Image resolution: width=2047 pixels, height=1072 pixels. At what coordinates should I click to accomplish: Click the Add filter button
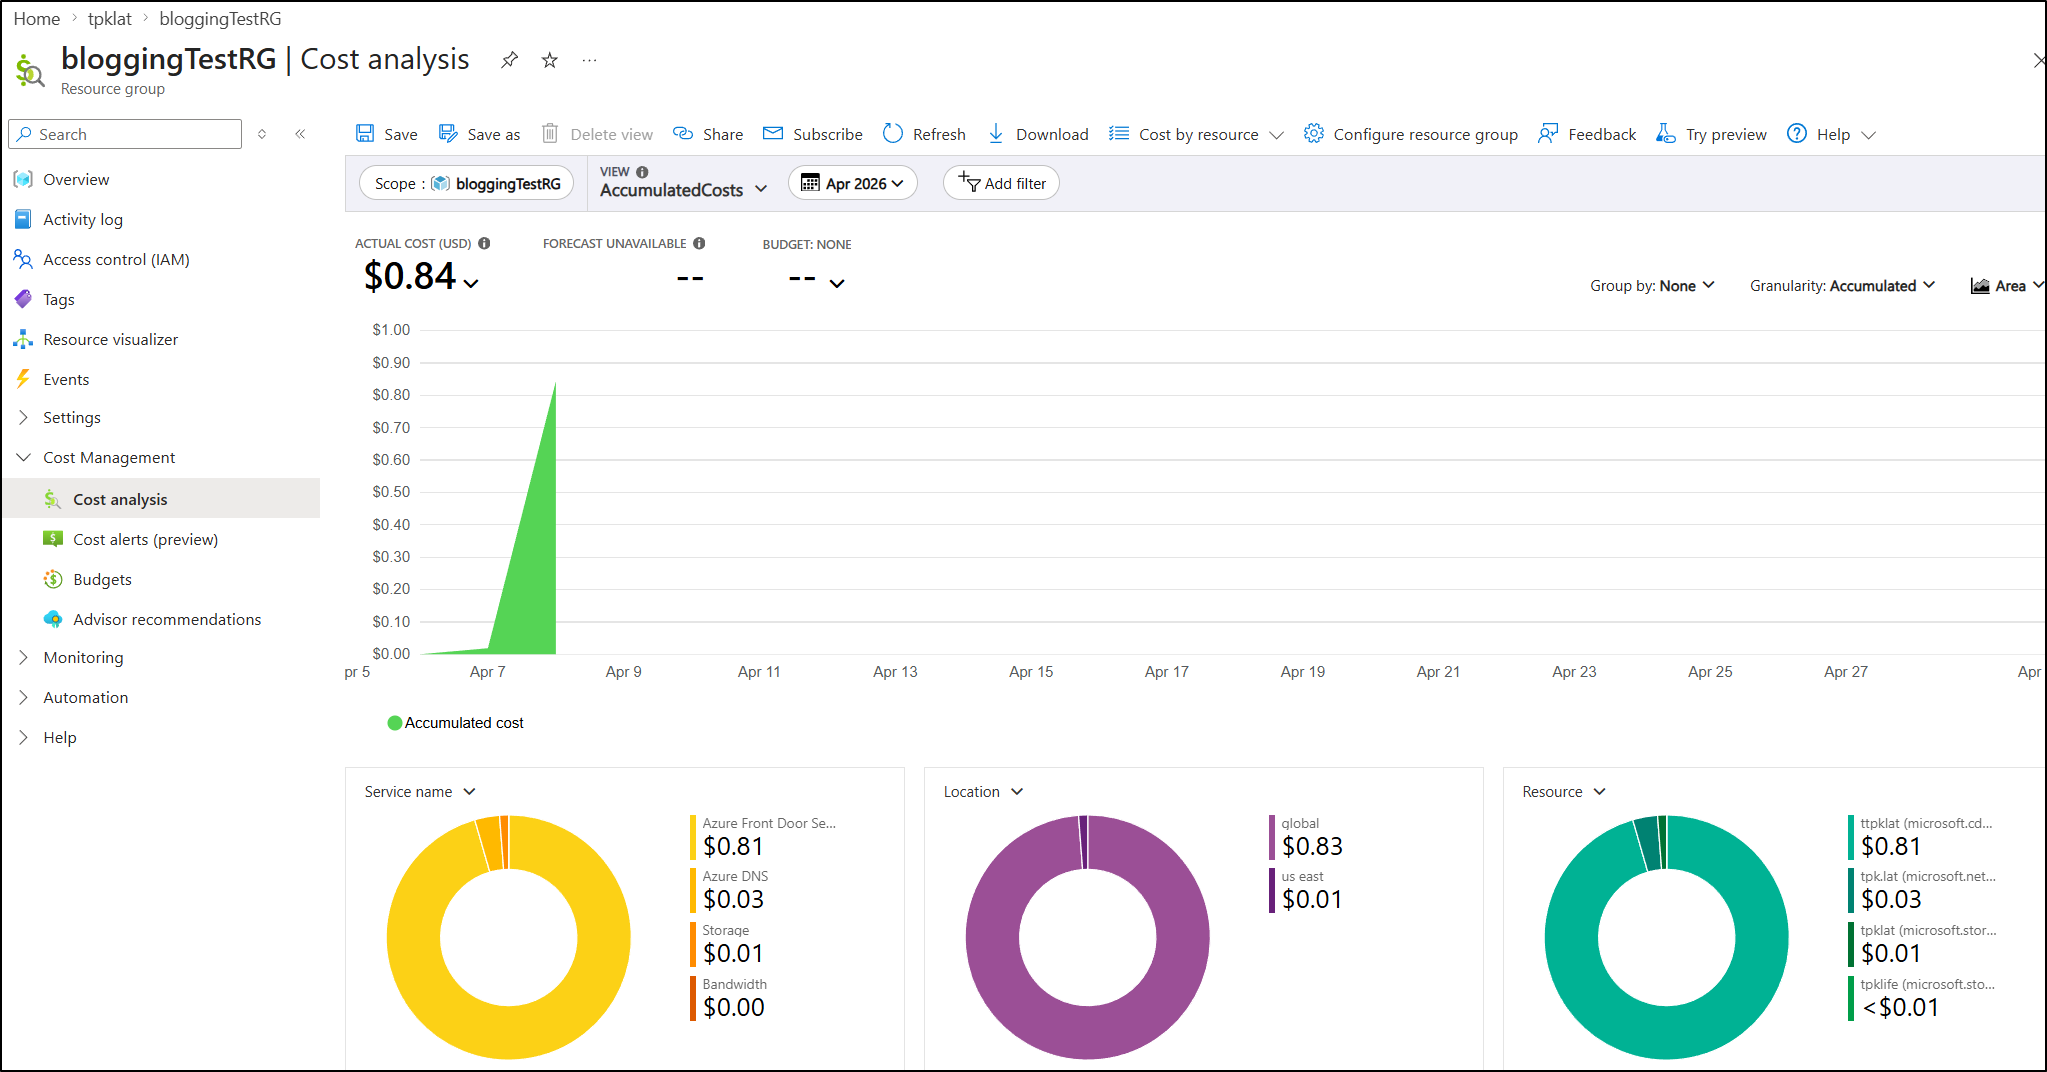(x=1001, y=184)
